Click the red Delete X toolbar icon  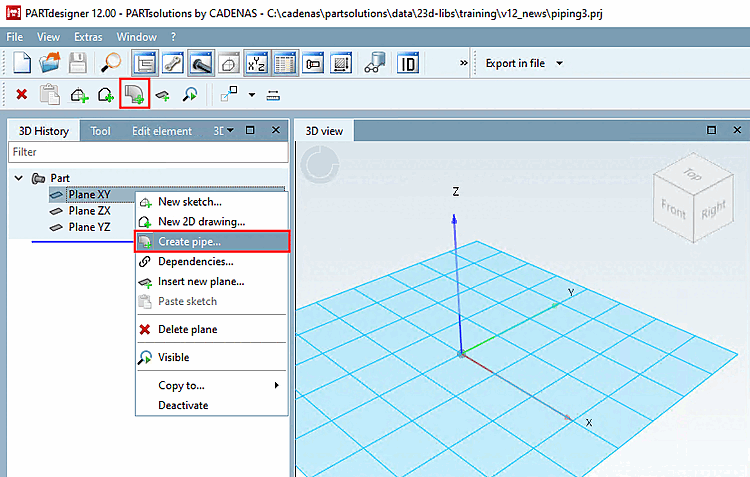[22, 94]
